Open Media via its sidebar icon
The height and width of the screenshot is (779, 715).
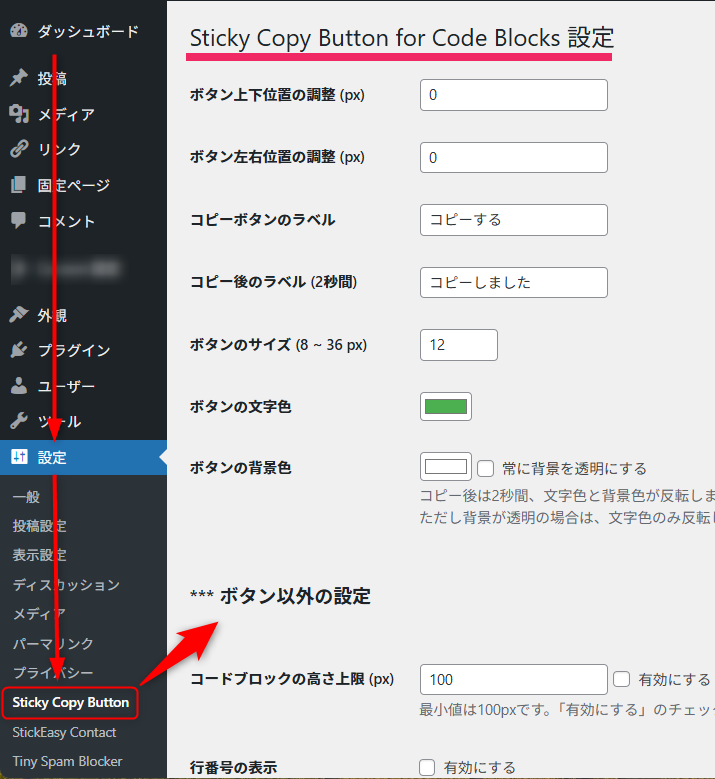19,114
